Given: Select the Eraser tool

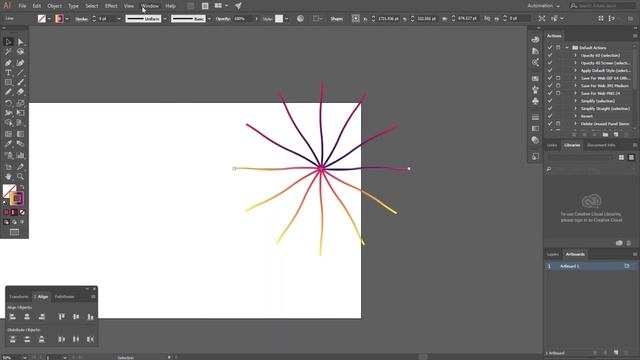Looking at the screenshot, I should pos(20,92).
